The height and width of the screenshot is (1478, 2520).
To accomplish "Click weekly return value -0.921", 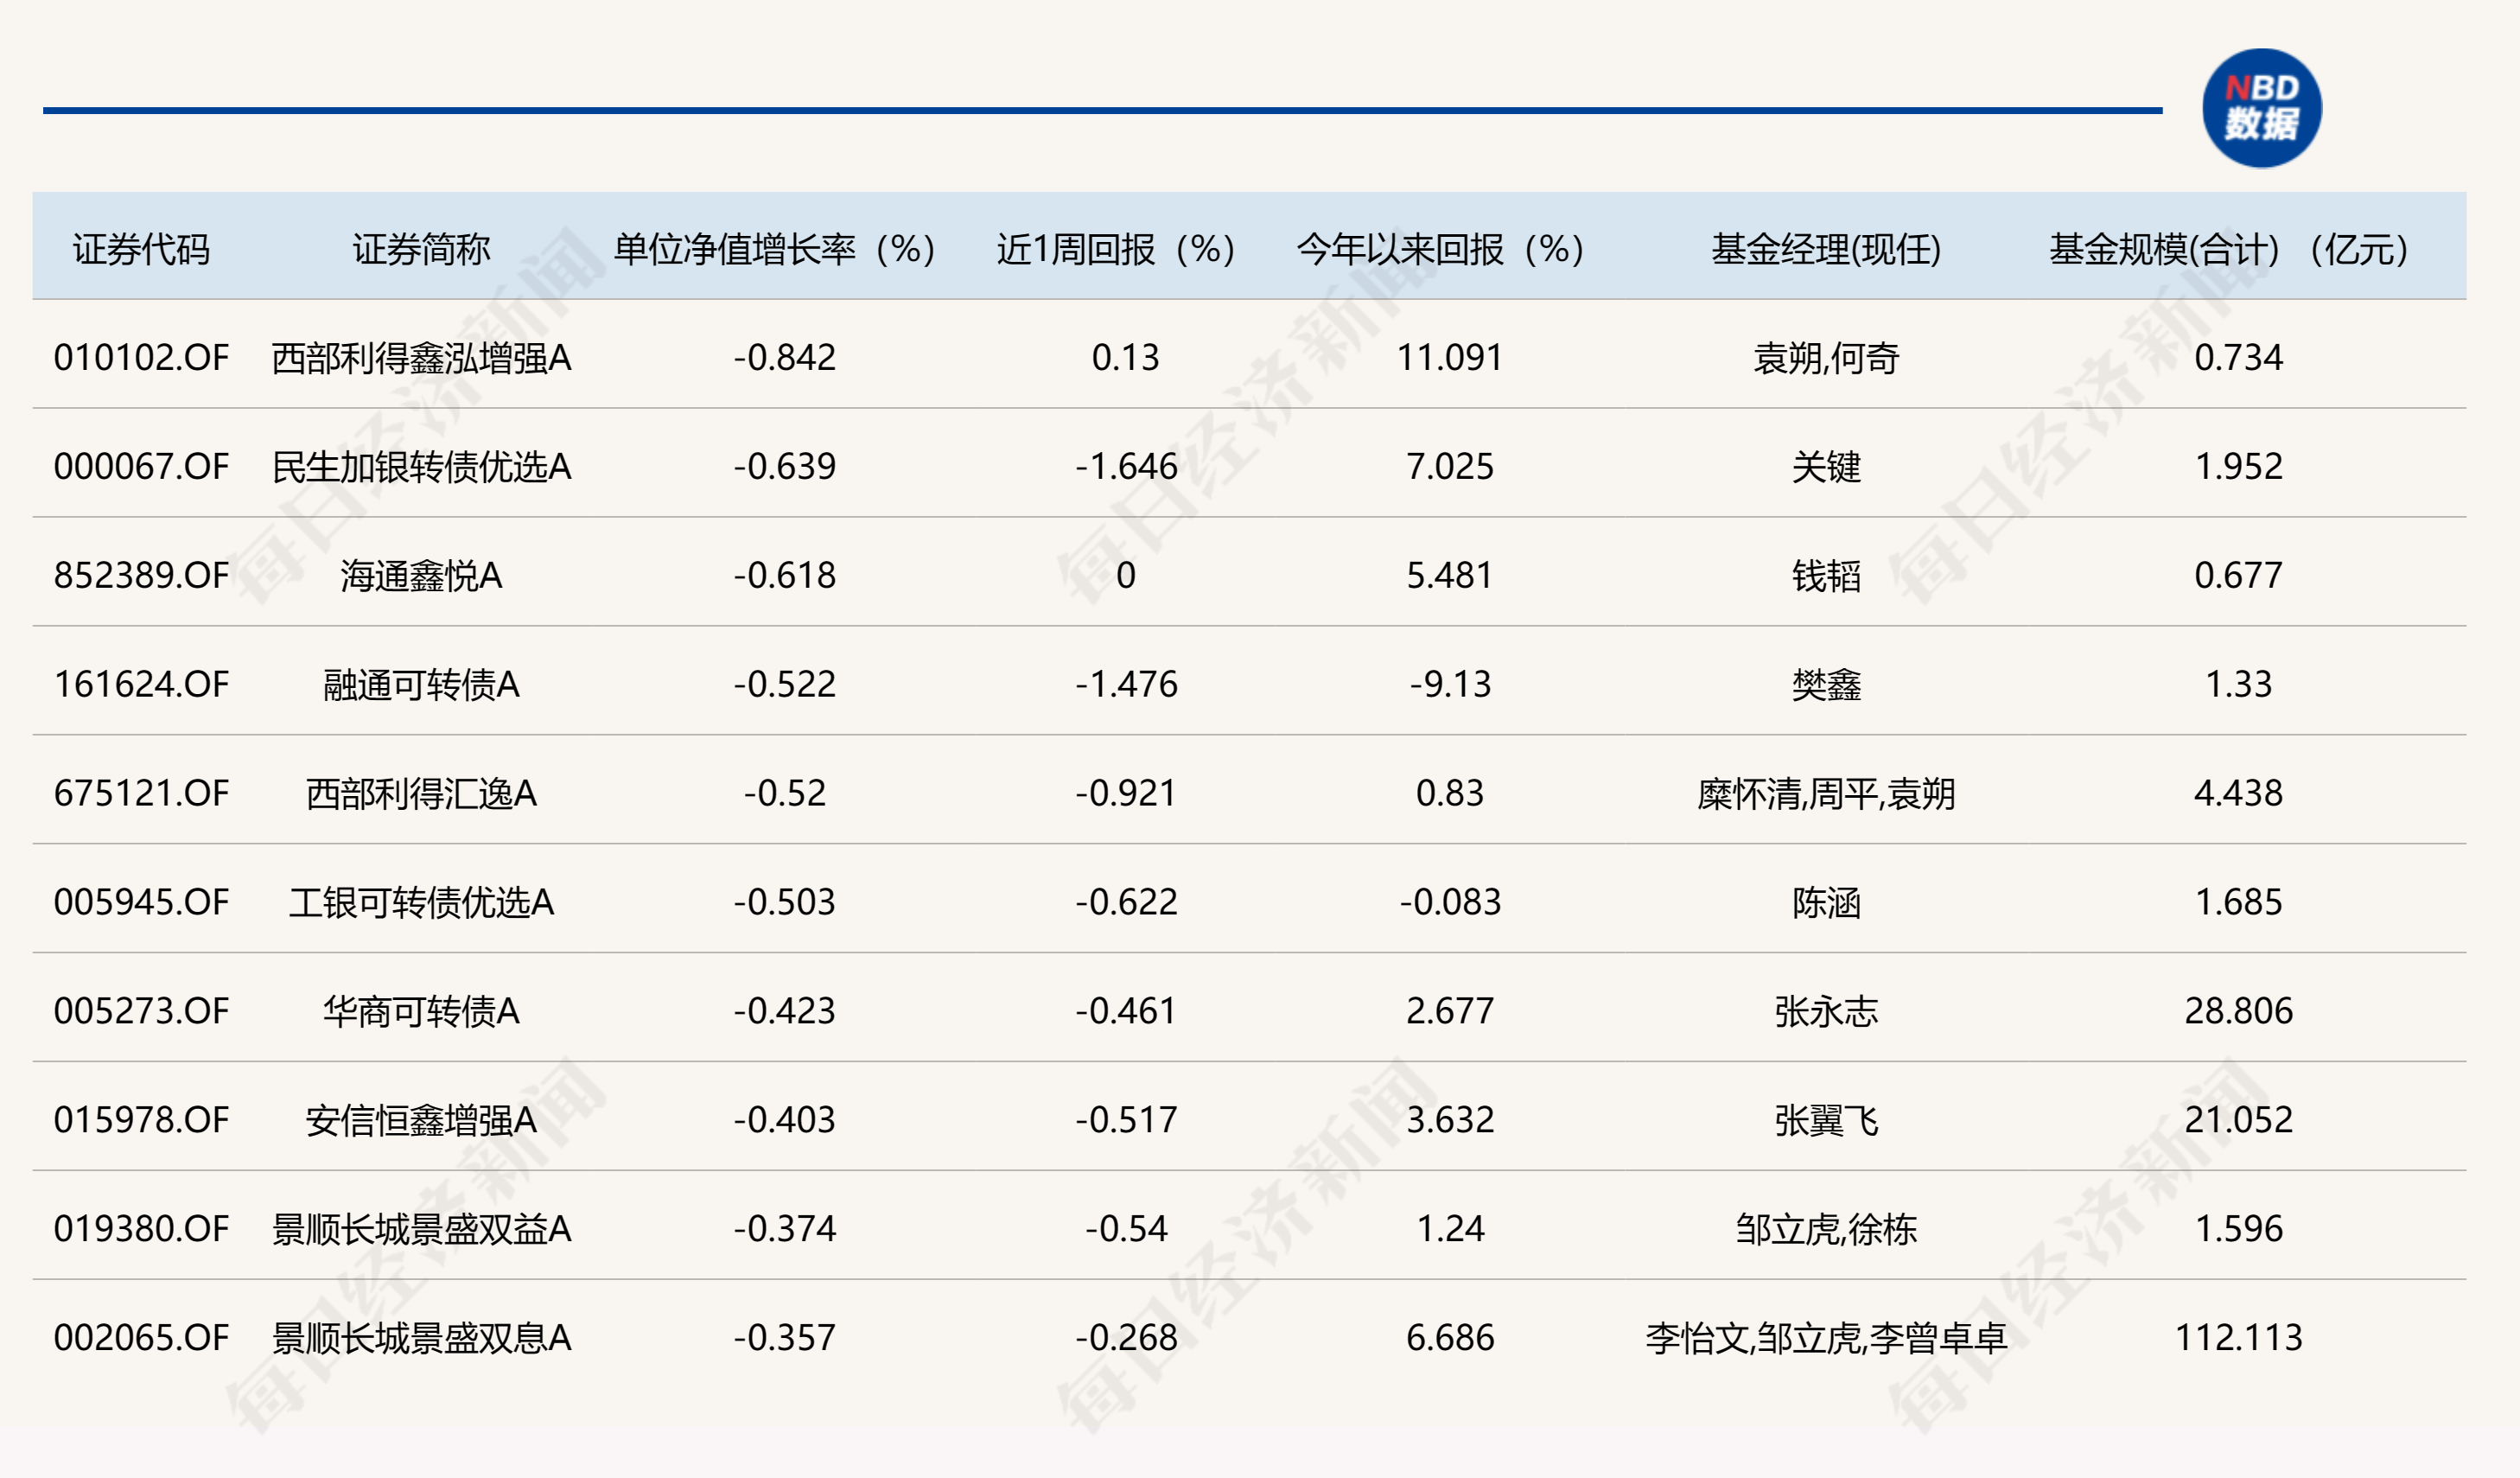I will [x=1126, y=794].
